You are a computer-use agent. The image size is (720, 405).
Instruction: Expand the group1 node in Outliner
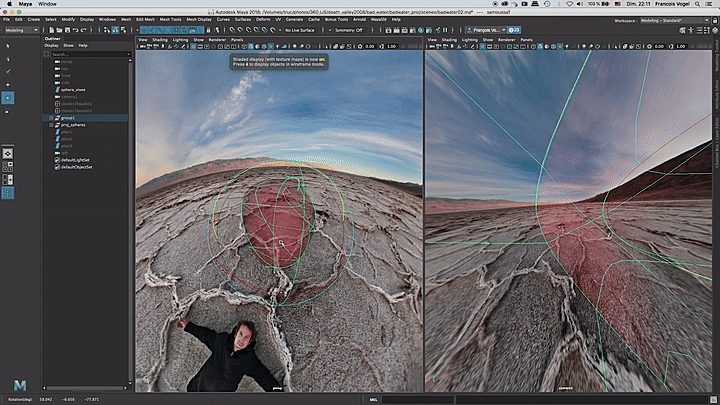(52, 117)
